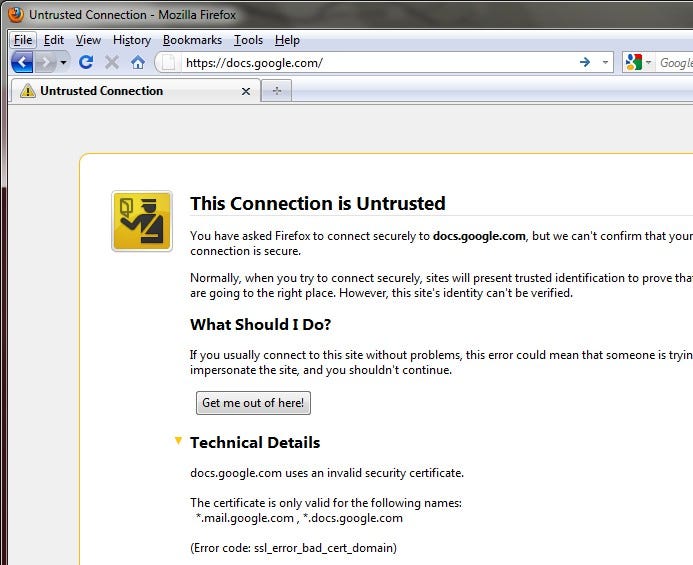Open the Bookmarks menu

click(192, 40)
